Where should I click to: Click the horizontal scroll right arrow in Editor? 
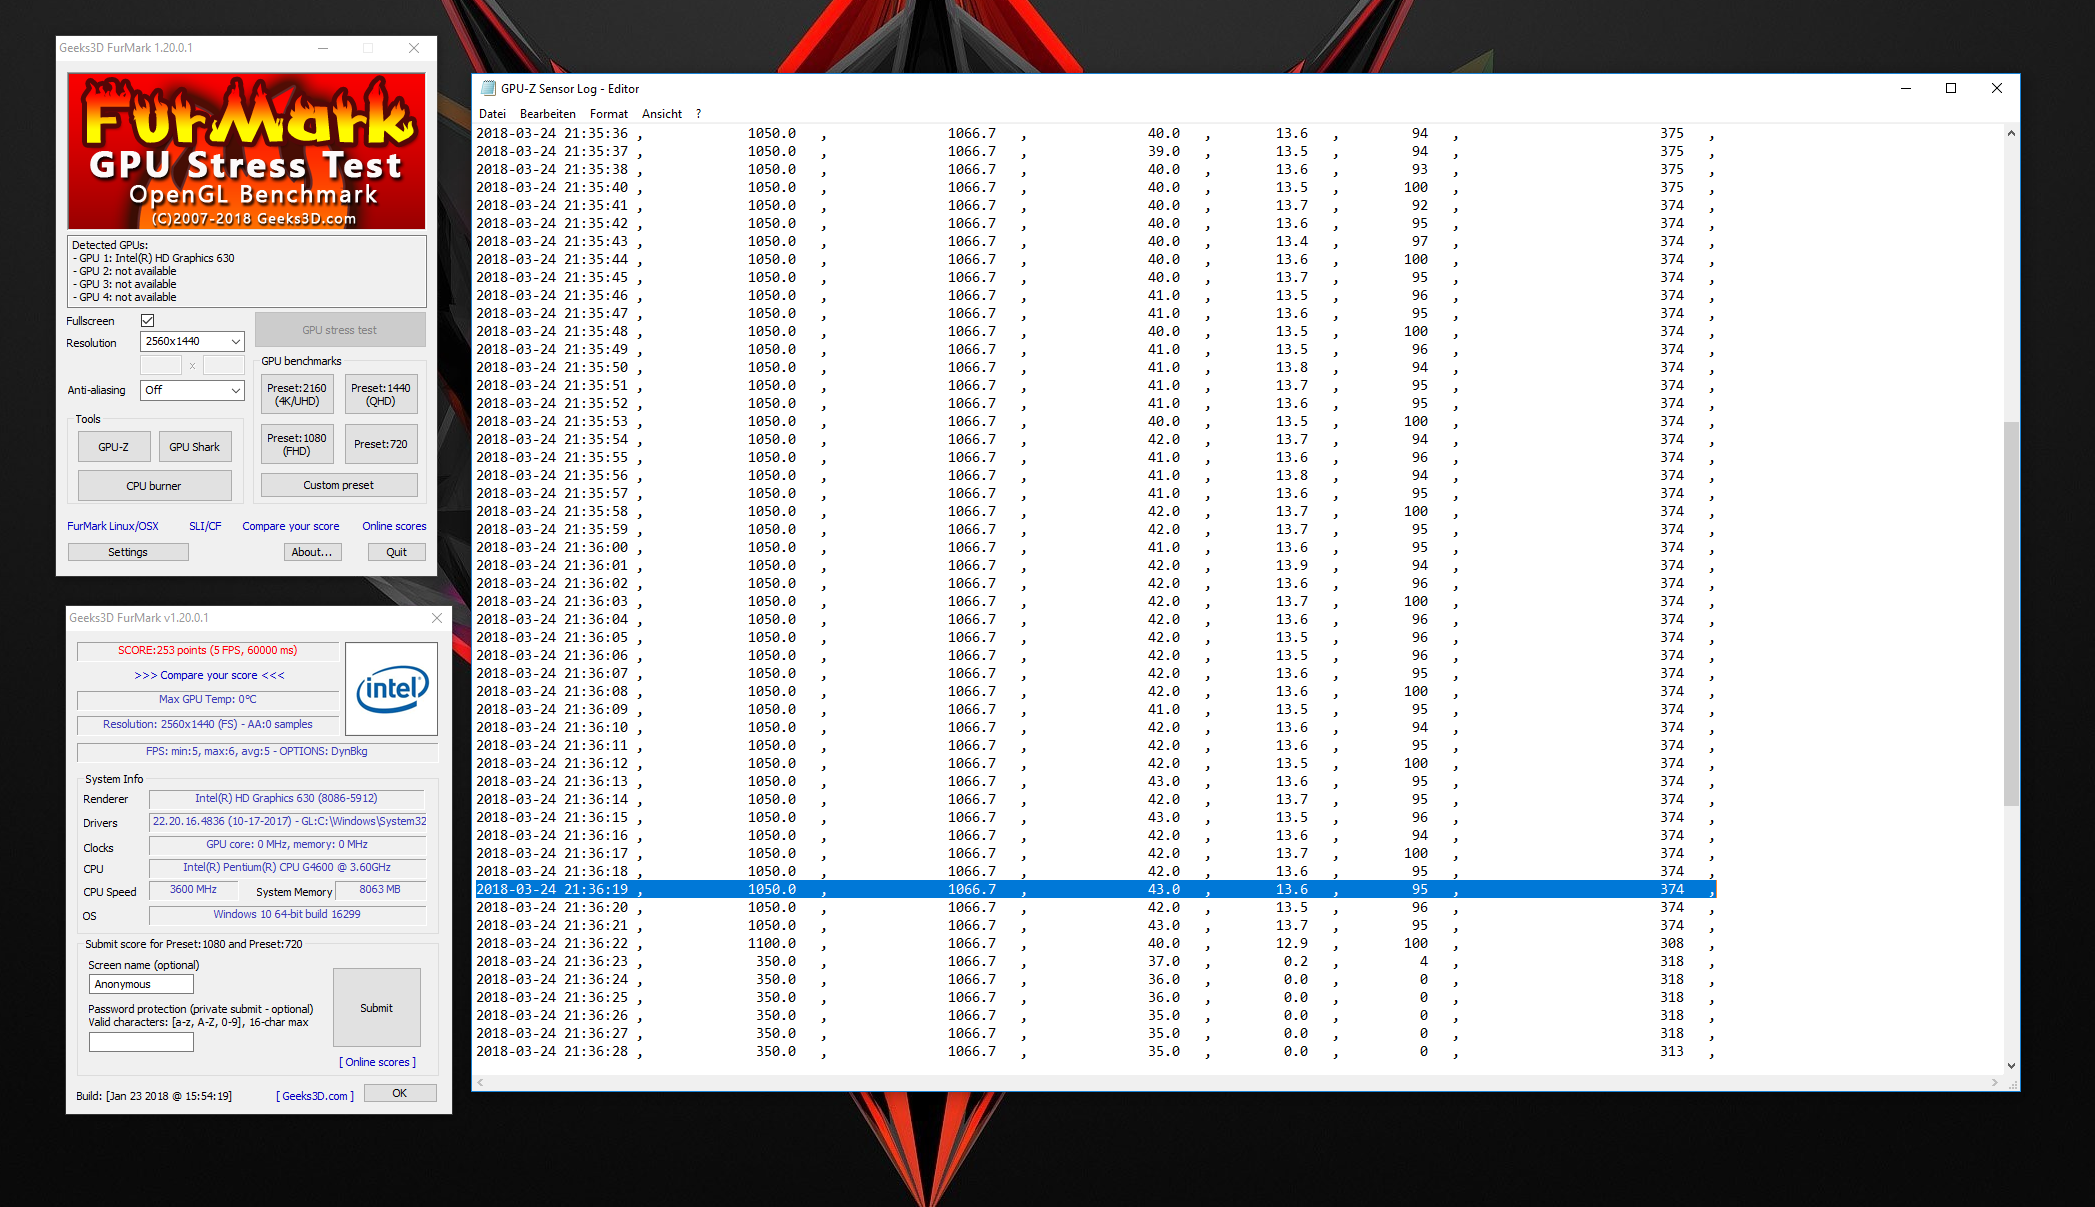coord(1994,1082)
